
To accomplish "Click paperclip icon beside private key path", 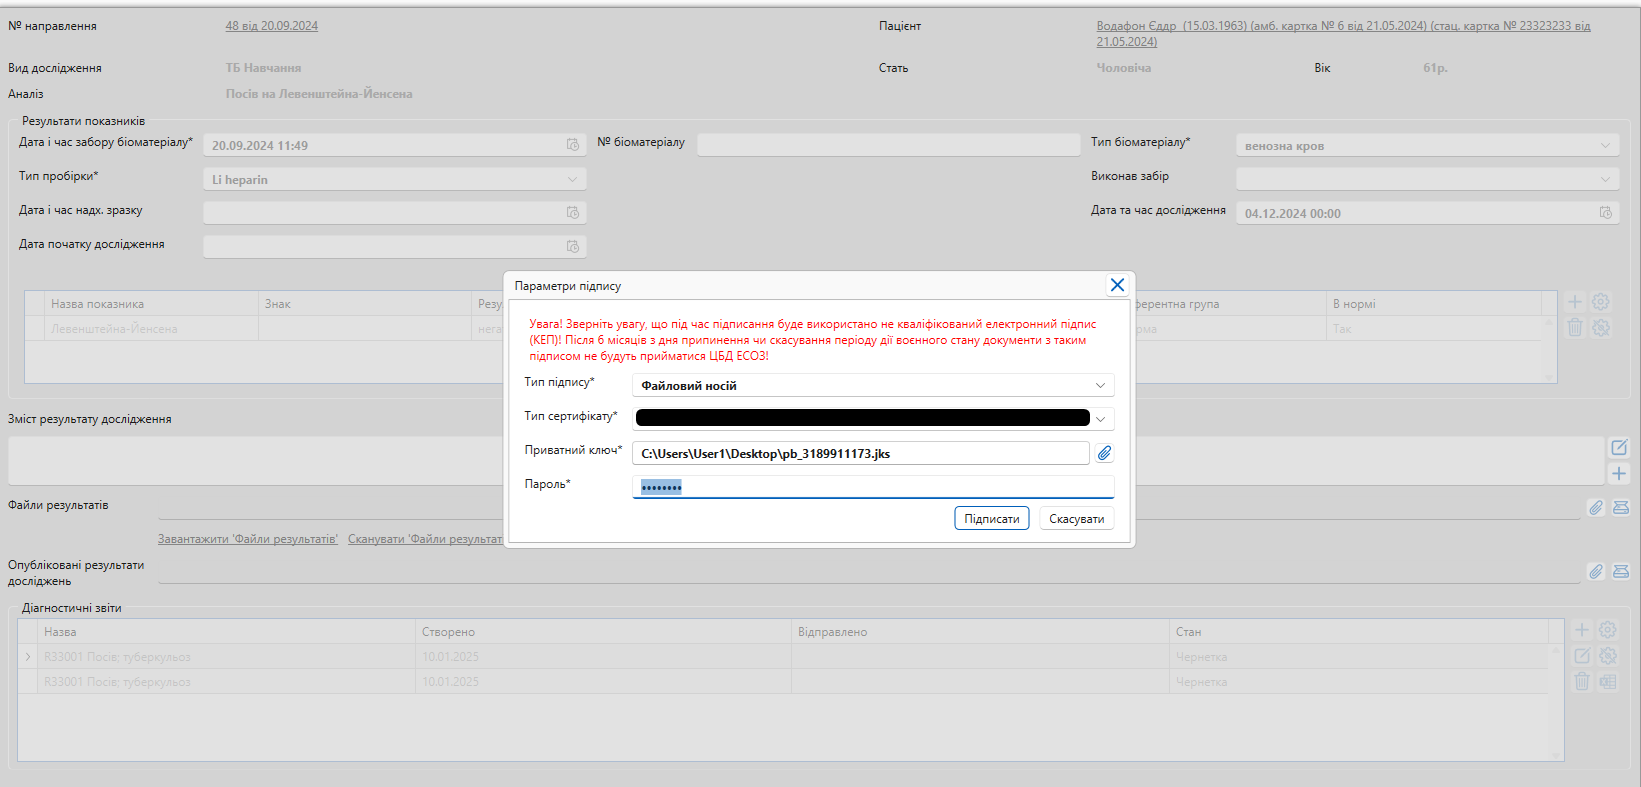I will [1104, 453].
